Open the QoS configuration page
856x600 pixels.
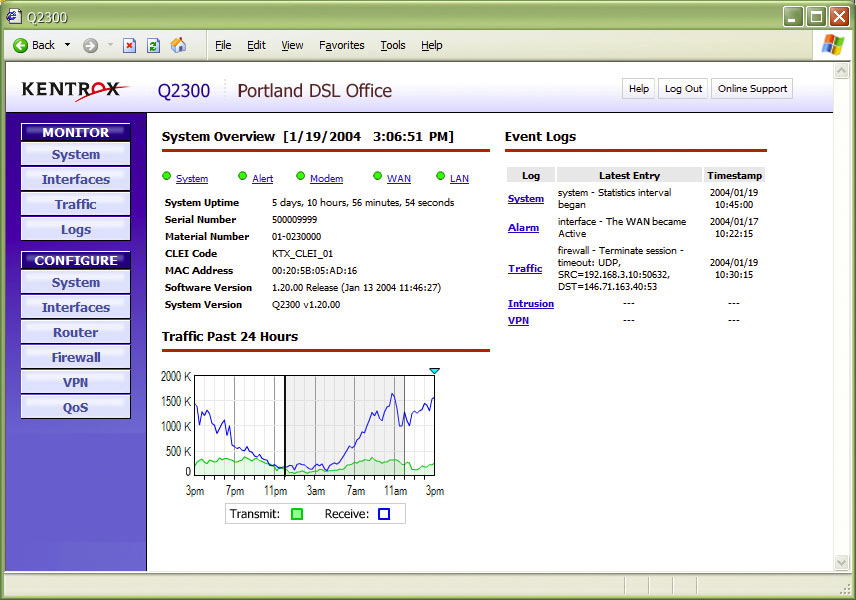coord(75,407)
